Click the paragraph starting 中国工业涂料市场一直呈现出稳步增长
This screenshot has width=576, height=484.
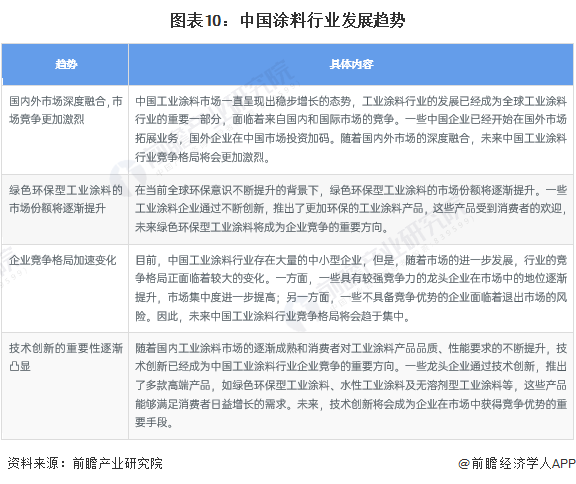[x=351, y=129]
